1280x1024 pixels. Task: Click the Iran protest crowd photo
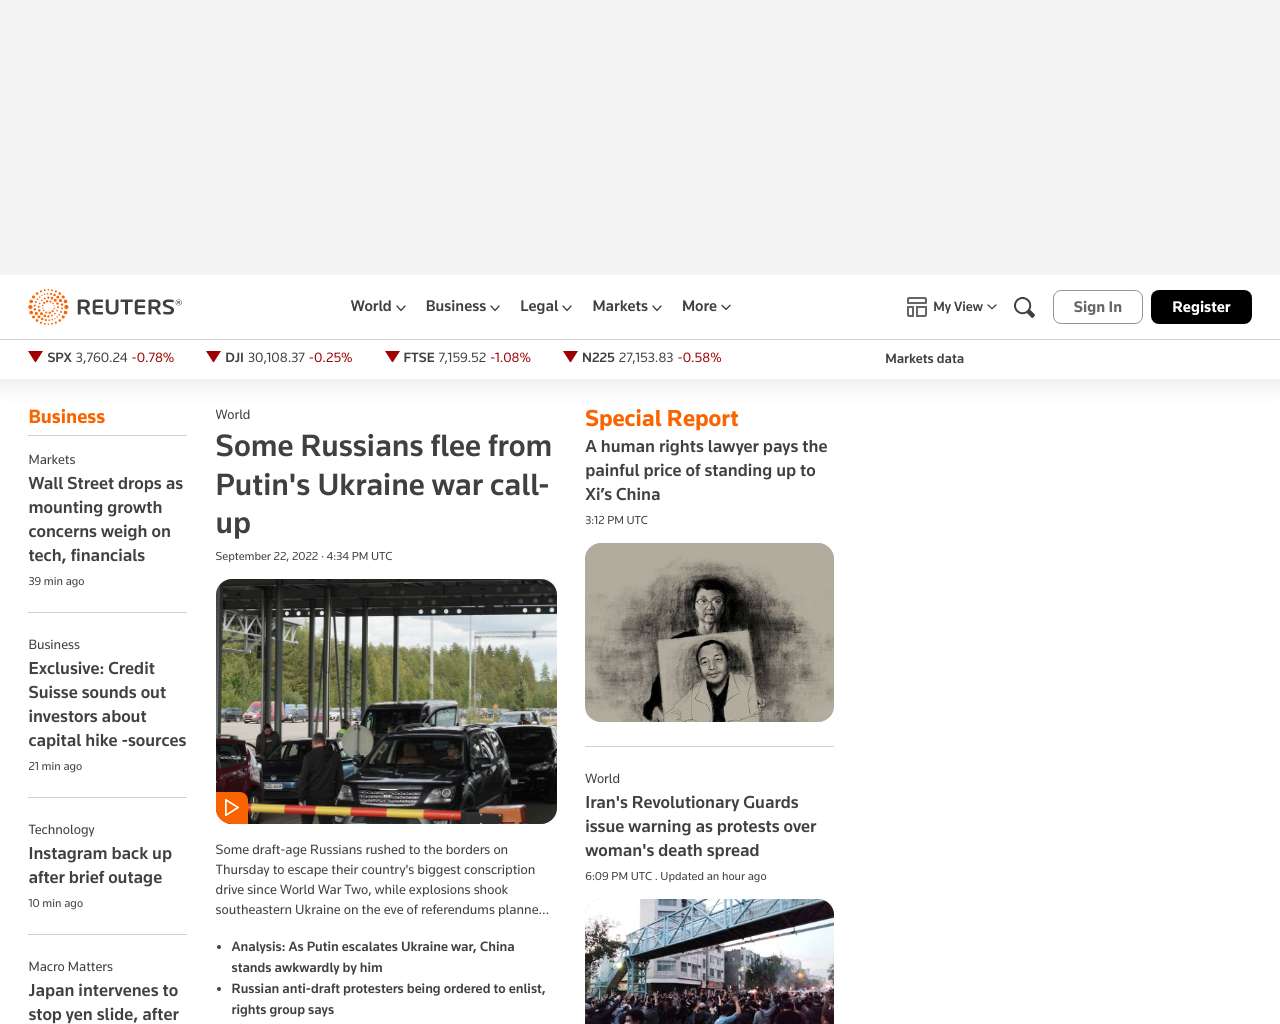(709, 961)
